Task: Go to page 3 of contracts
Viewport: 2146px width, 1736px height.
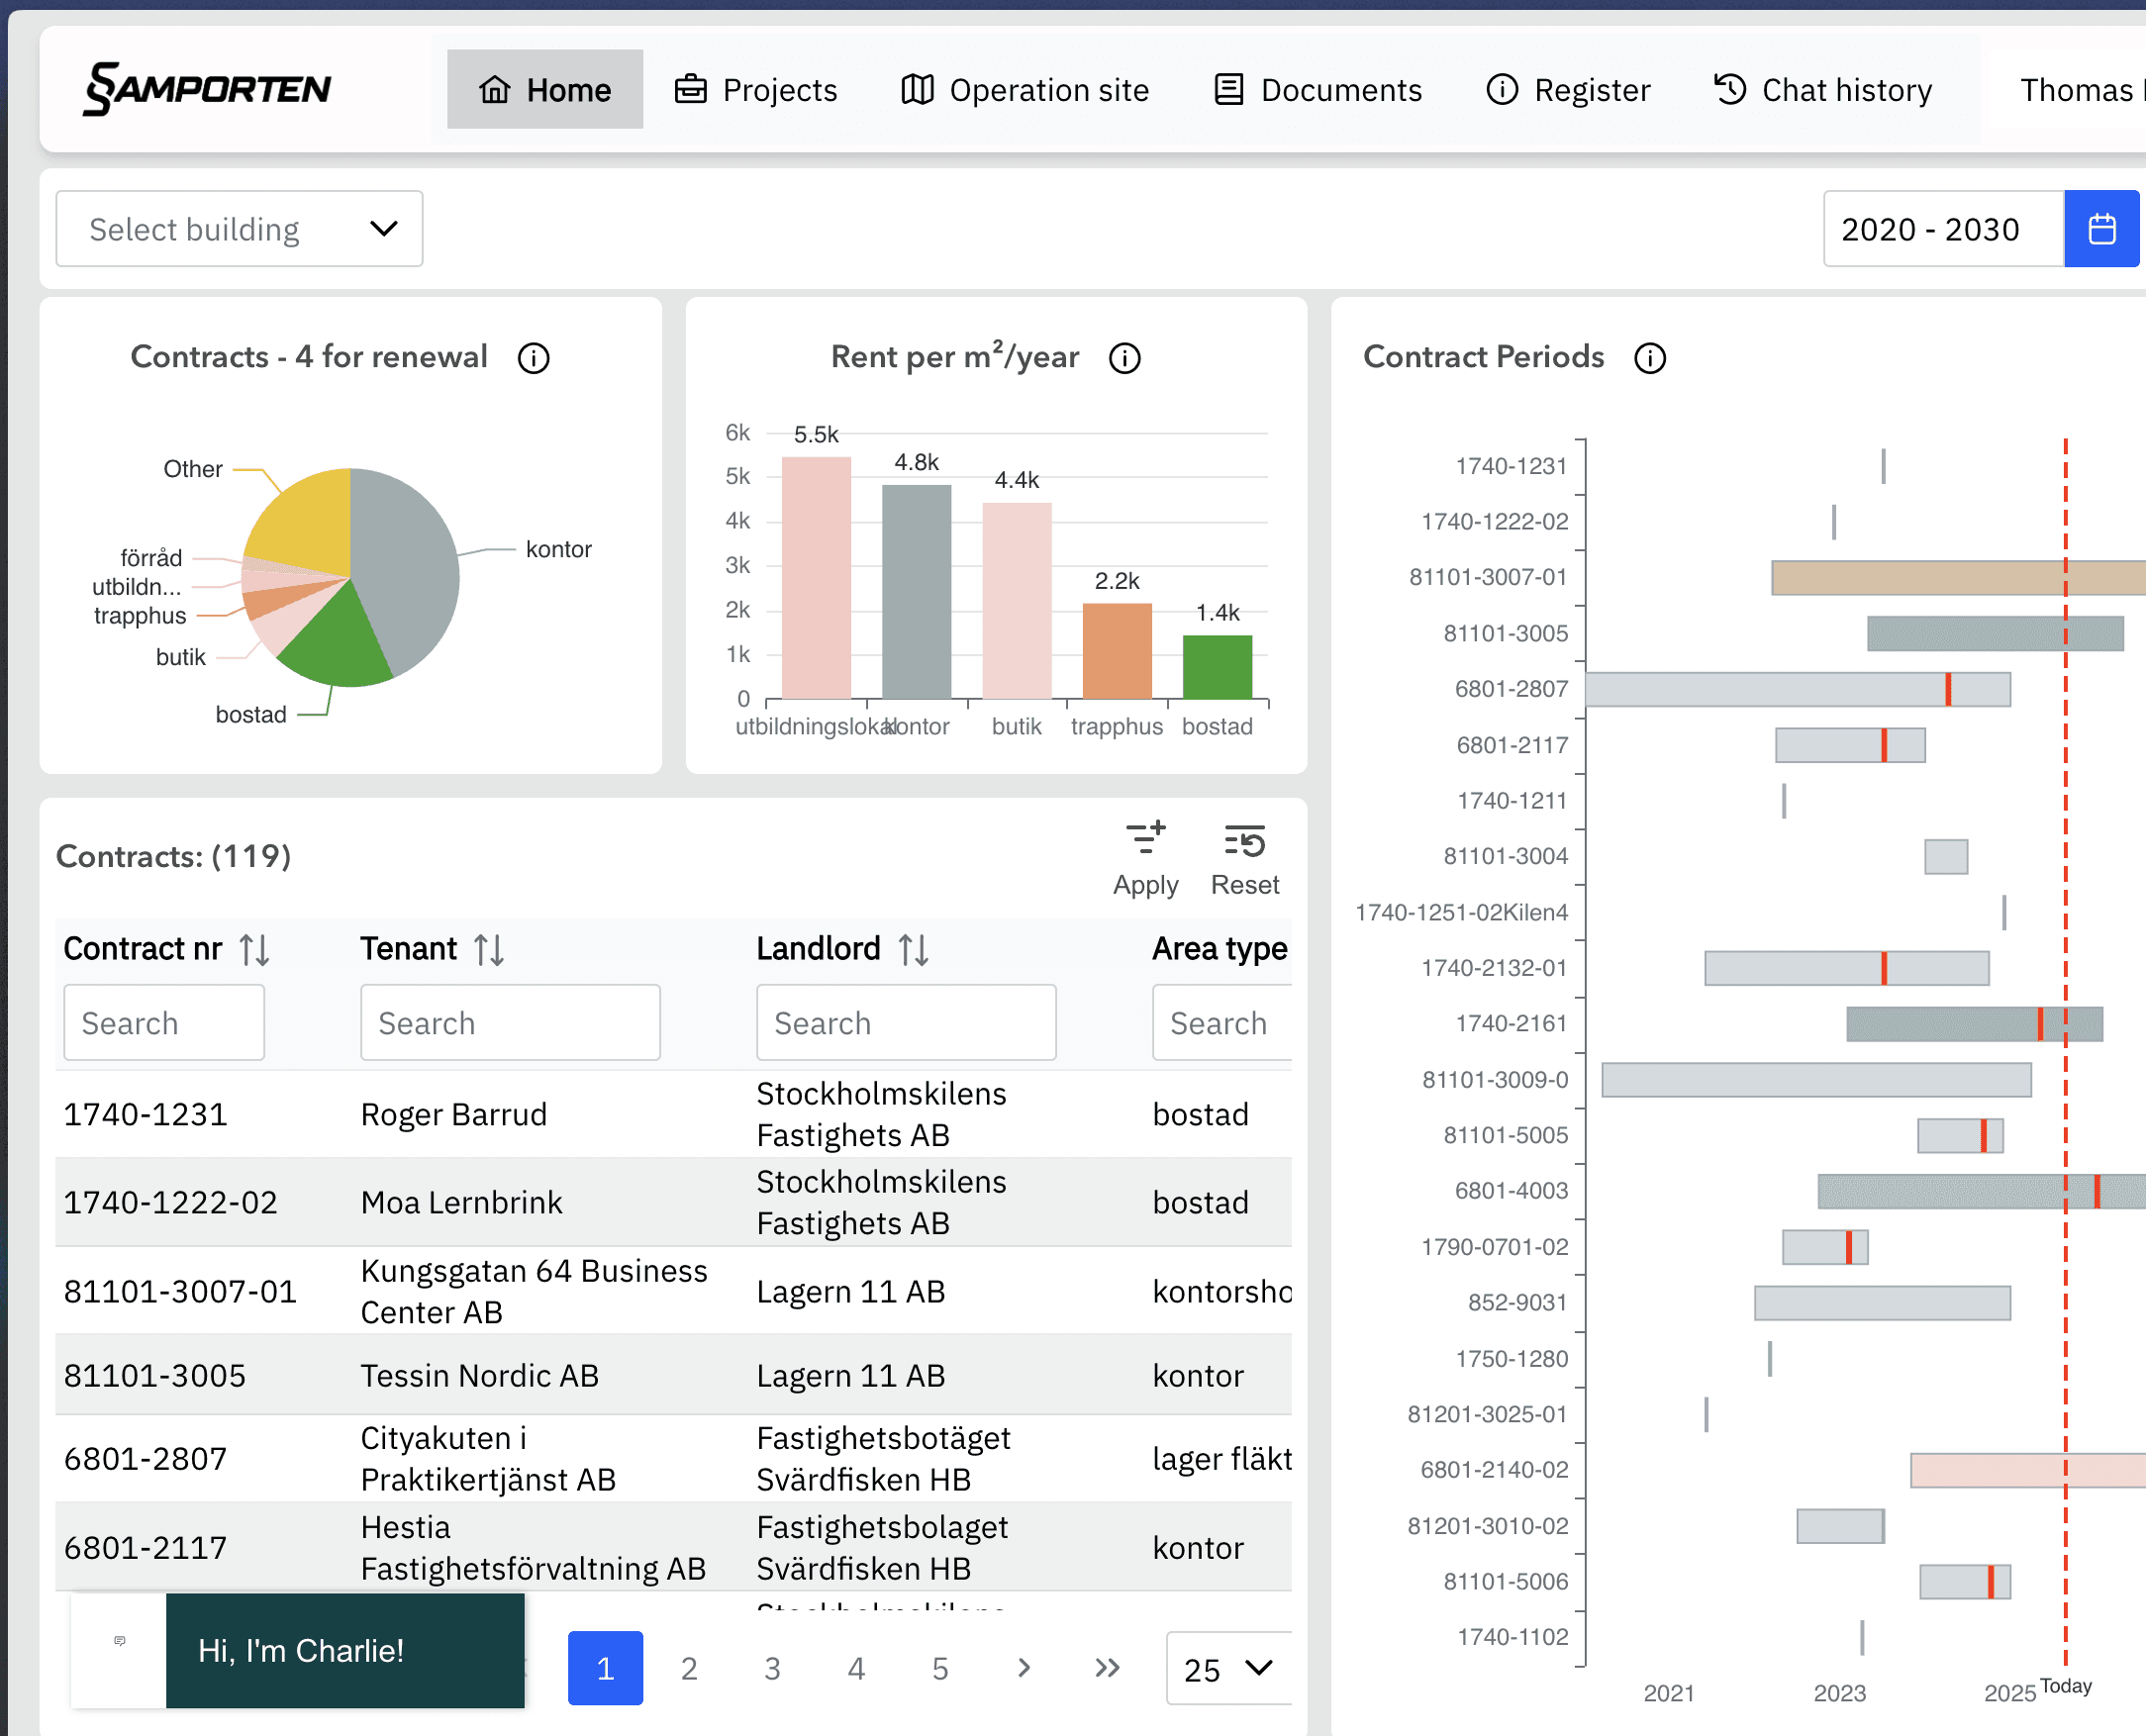Action: (772, 1668)
